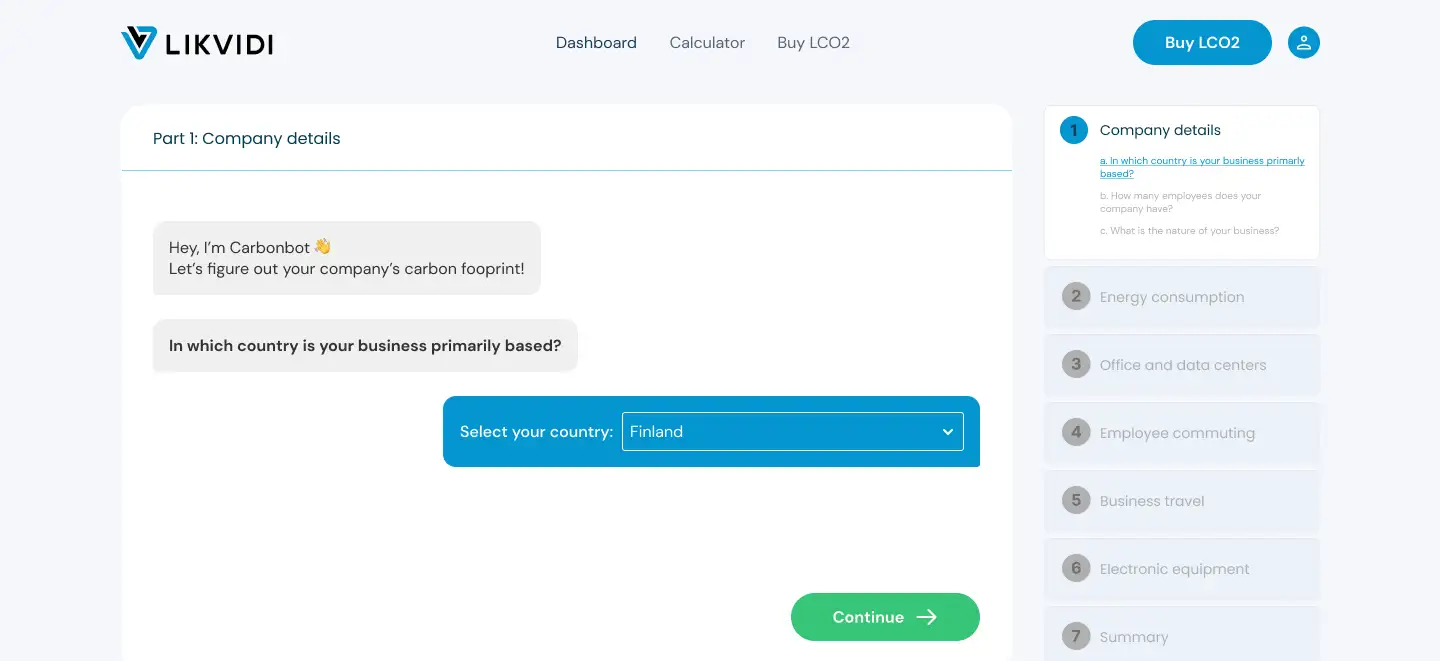Click the Likvidi logo icon

click(139, 43)
